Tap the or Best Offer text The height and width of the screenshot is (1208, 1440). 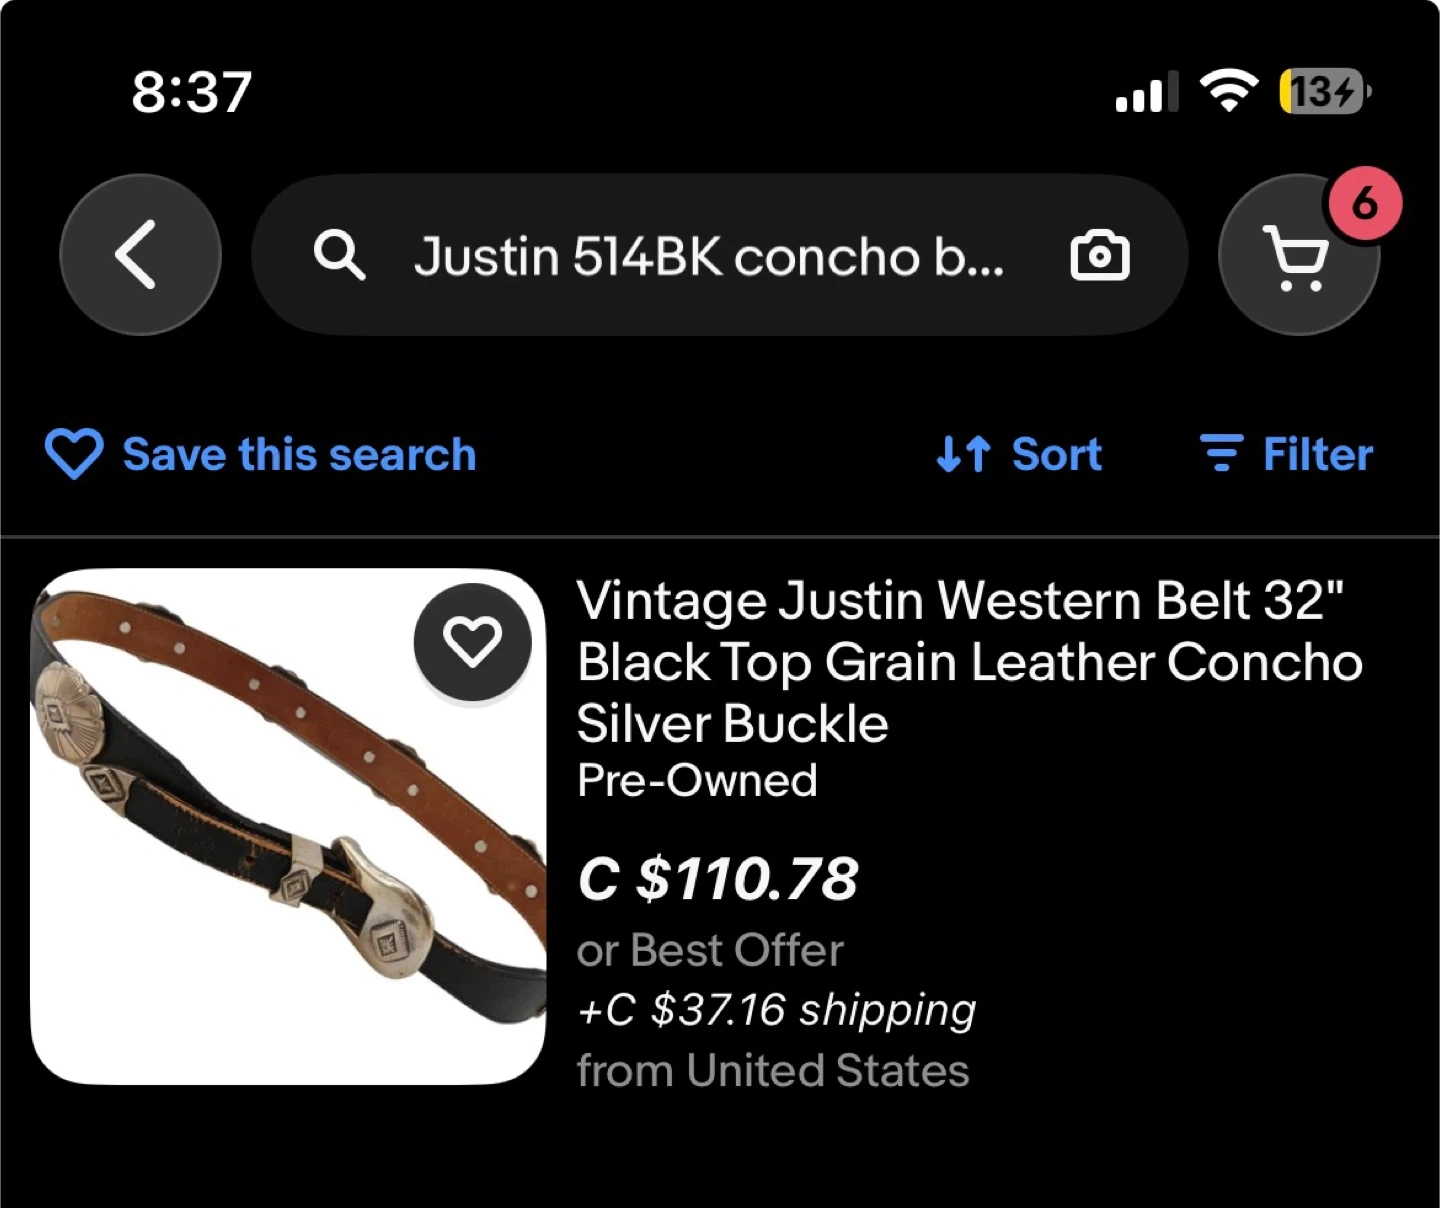[710, 950]
